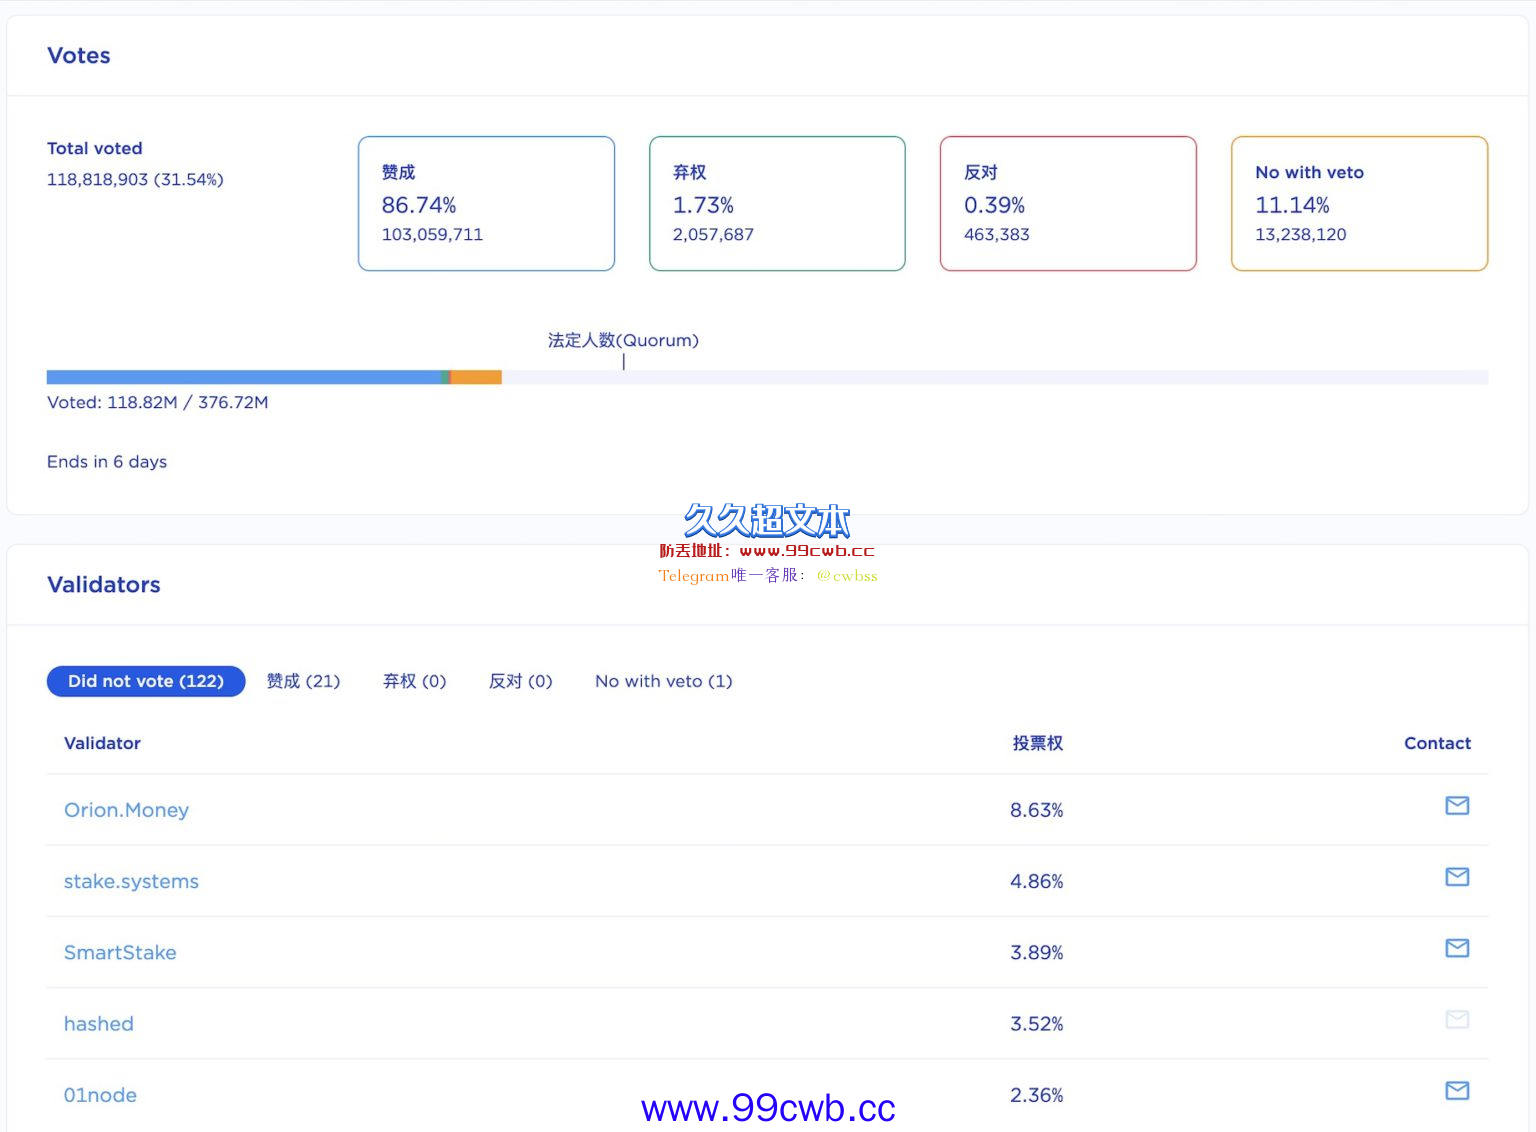Viewport: 1536px width, 1132px height.
Task: Click the 8.63% voting power value
Action: pos(1036,810)
